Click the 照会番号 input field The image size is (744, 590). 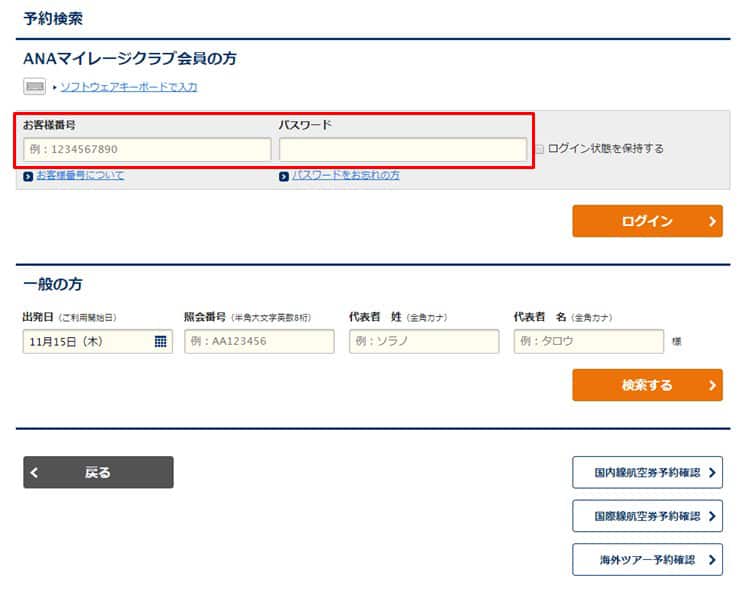click(259, 342)
